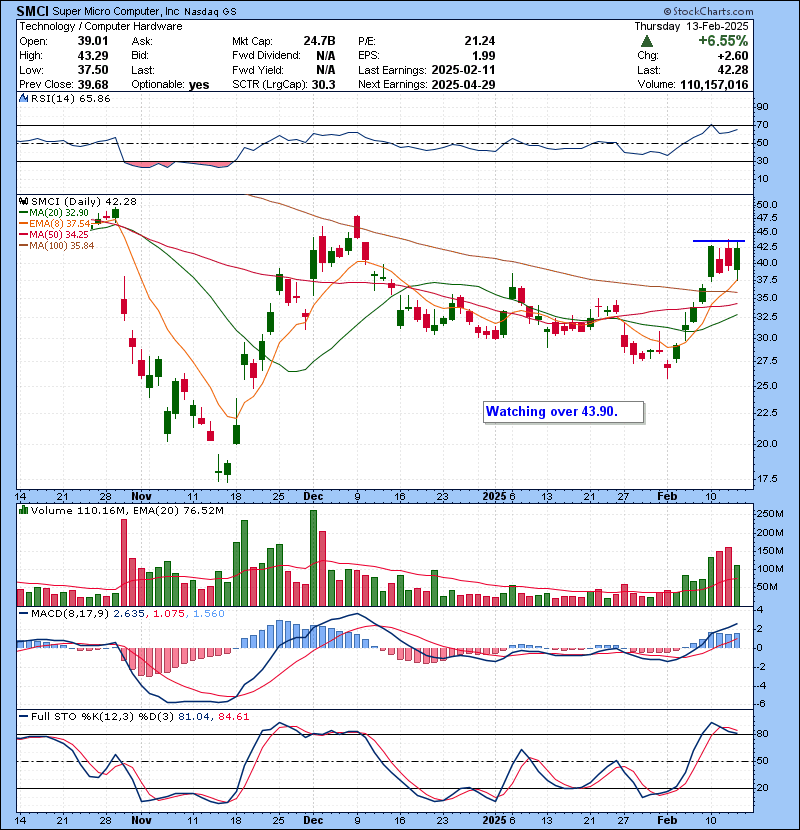Select the Prev Close value 39.68

pyautogui.click(x=93, y=85)
